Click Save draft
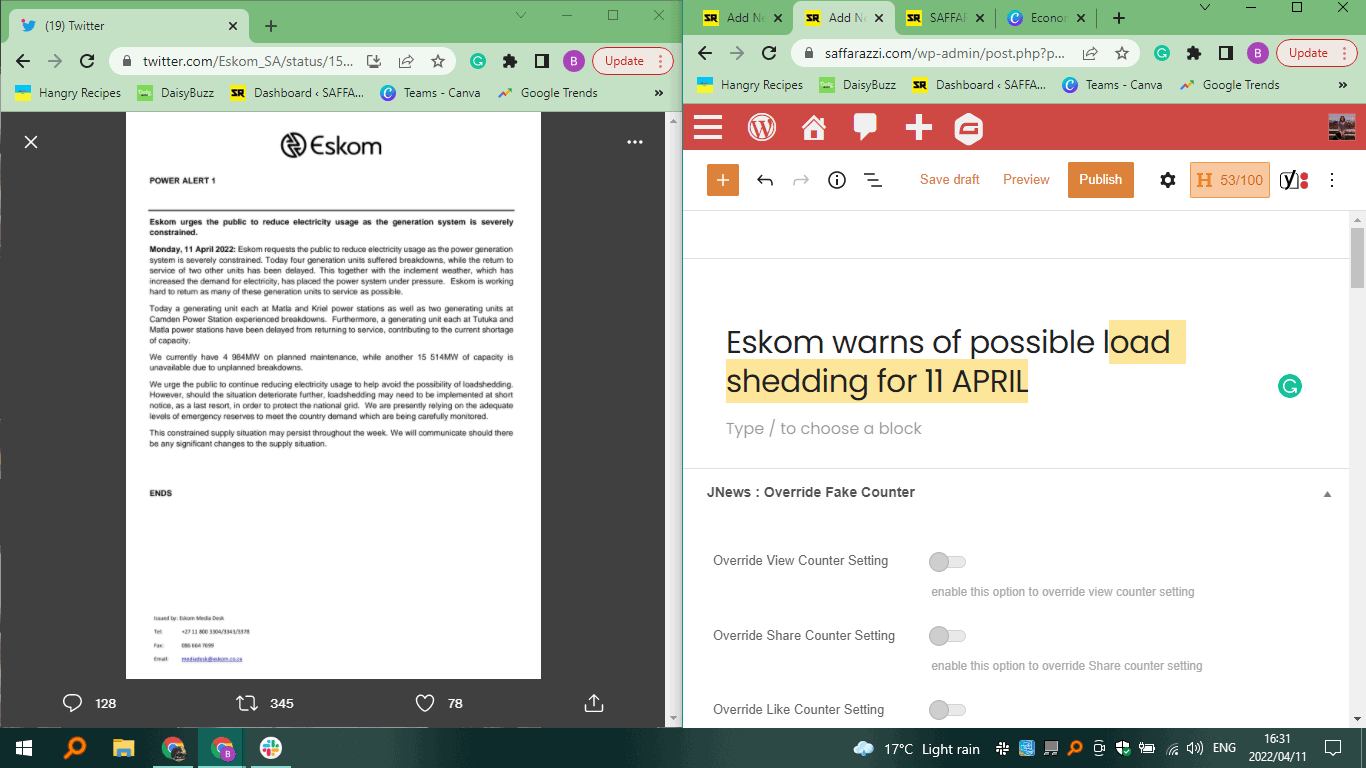 [950, 180]
